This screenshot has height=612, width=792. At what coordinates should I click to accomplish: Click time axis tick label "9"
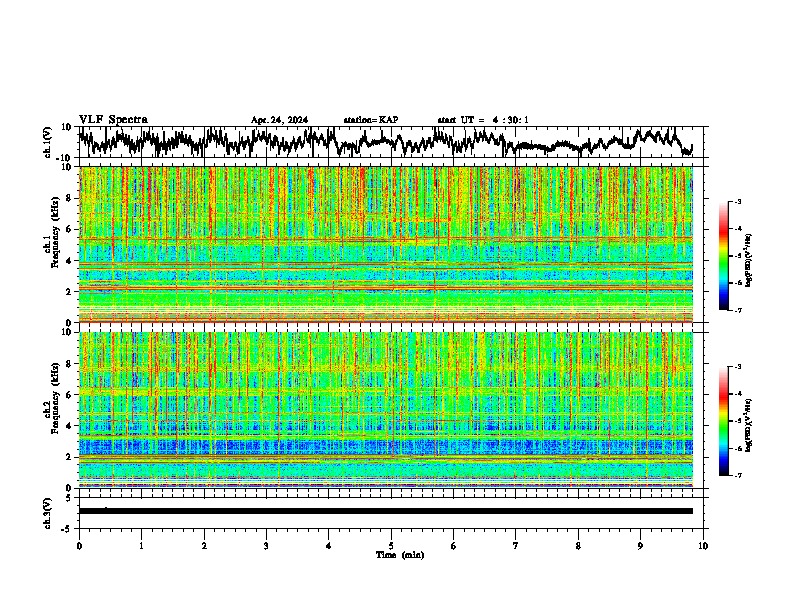point(640,546)
